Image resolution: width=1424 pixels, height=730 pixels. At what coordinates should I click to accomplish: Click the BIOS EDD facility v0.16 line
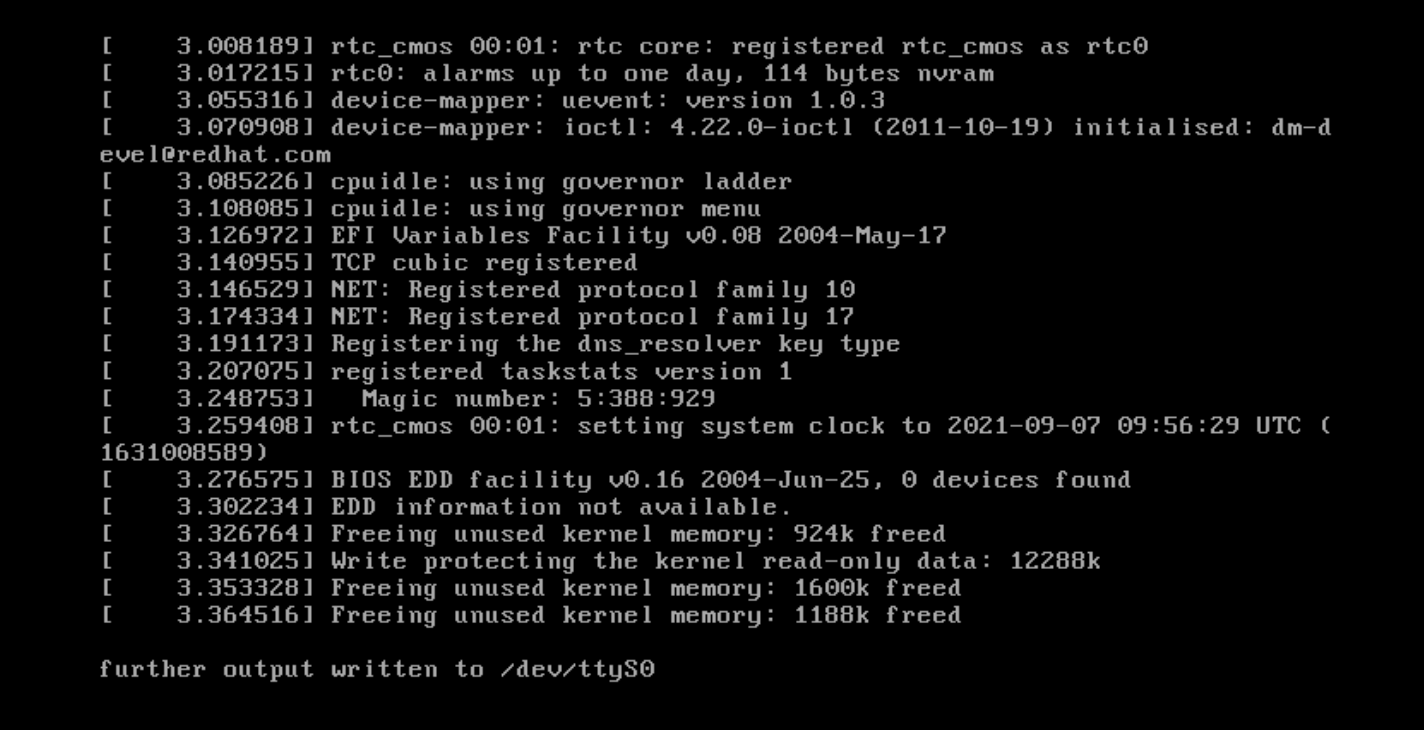[615, 480]
